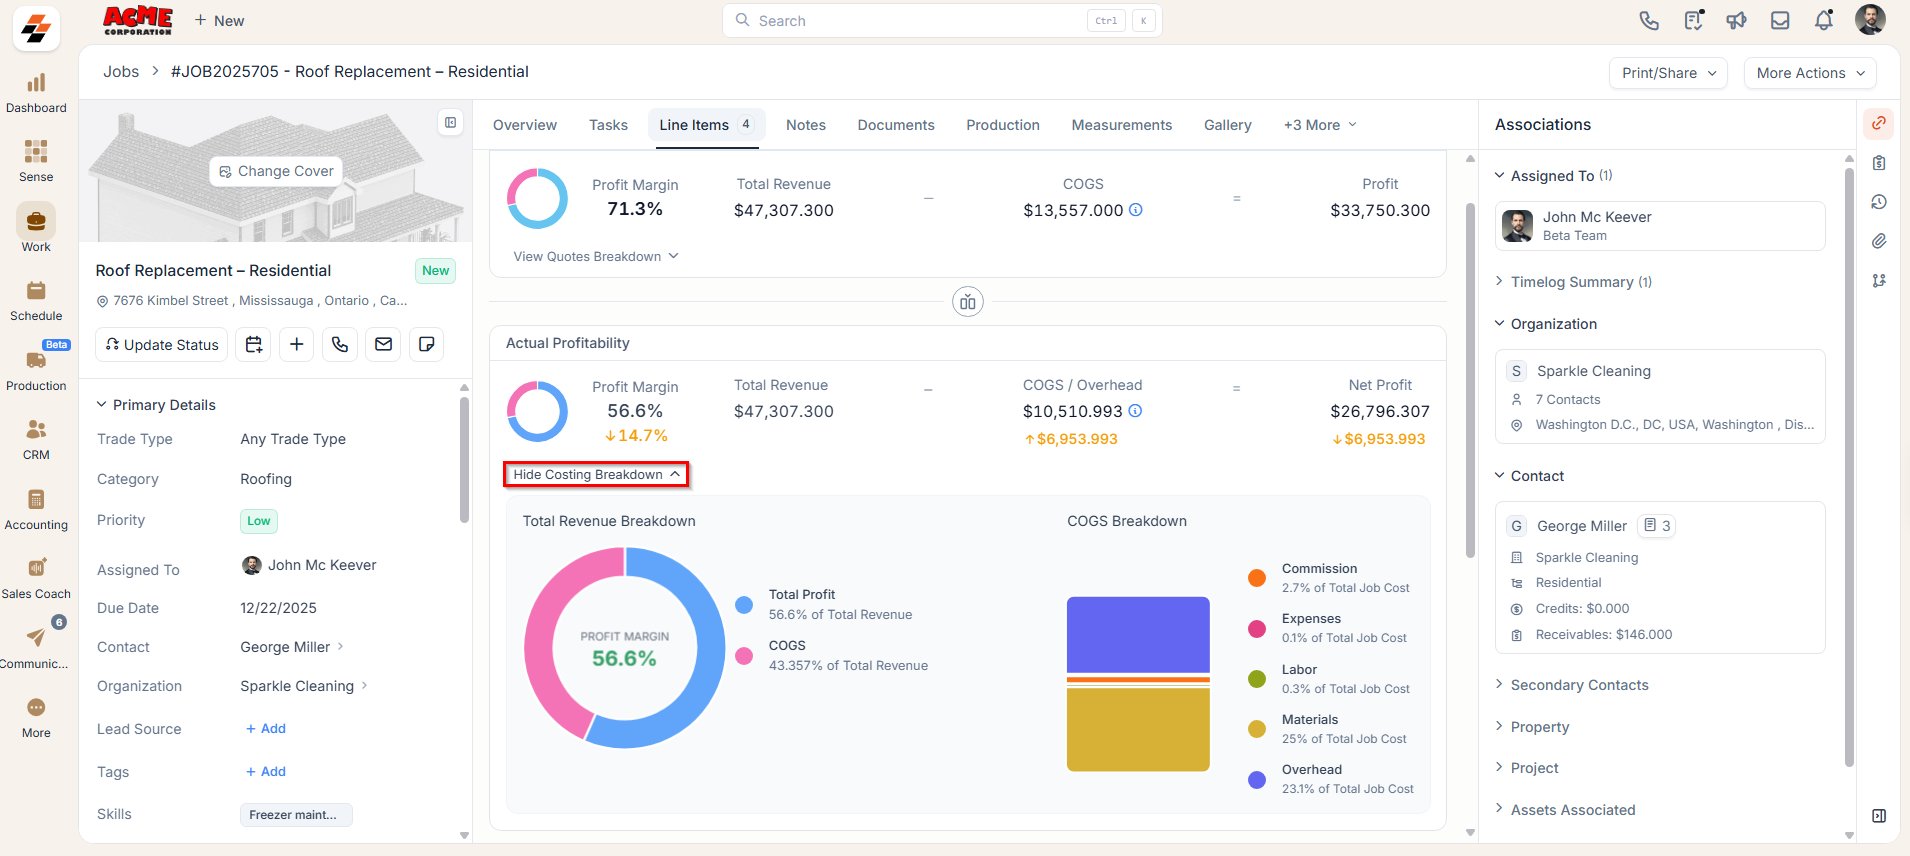This screenshot has width=1910, height=856.
Task: Toggle the compare icon between profitability sections
Action: click(968, 302)
